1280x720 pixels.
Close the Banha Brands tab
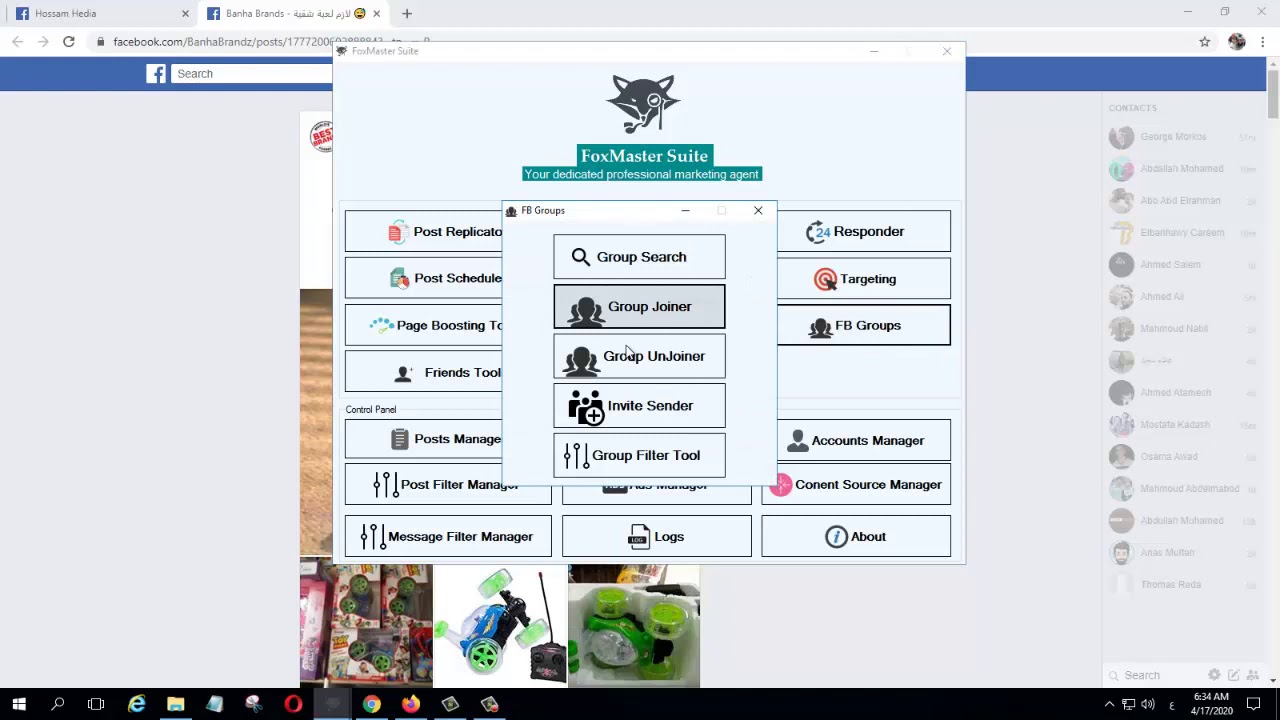point(377,14)
